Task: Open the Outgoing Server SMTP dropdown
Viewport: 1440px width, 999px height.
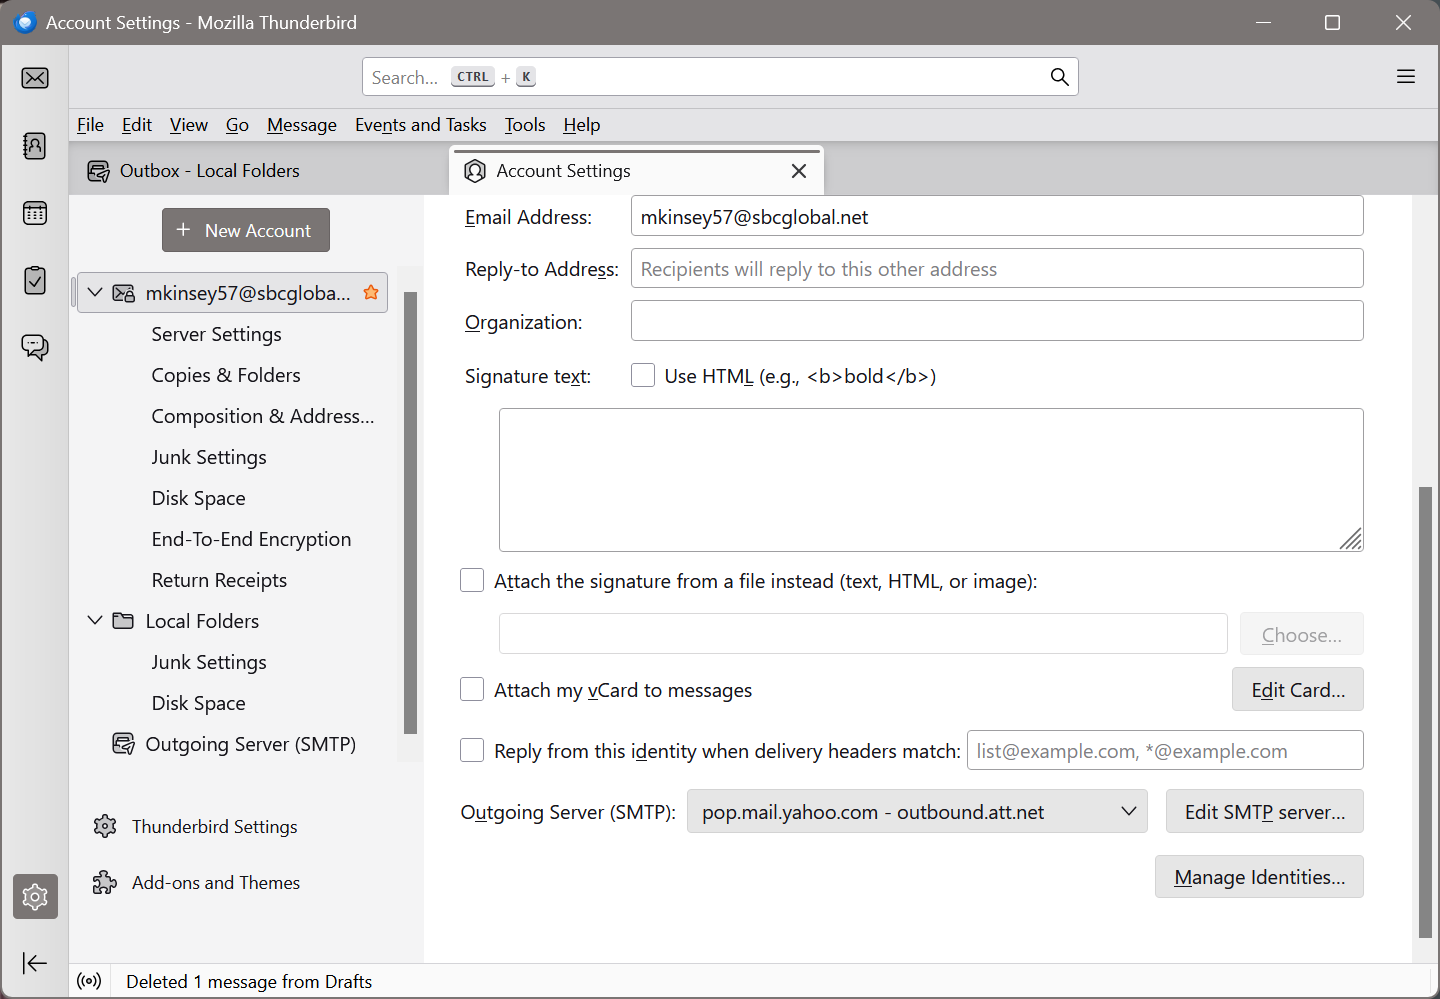Action: (919, 812)
